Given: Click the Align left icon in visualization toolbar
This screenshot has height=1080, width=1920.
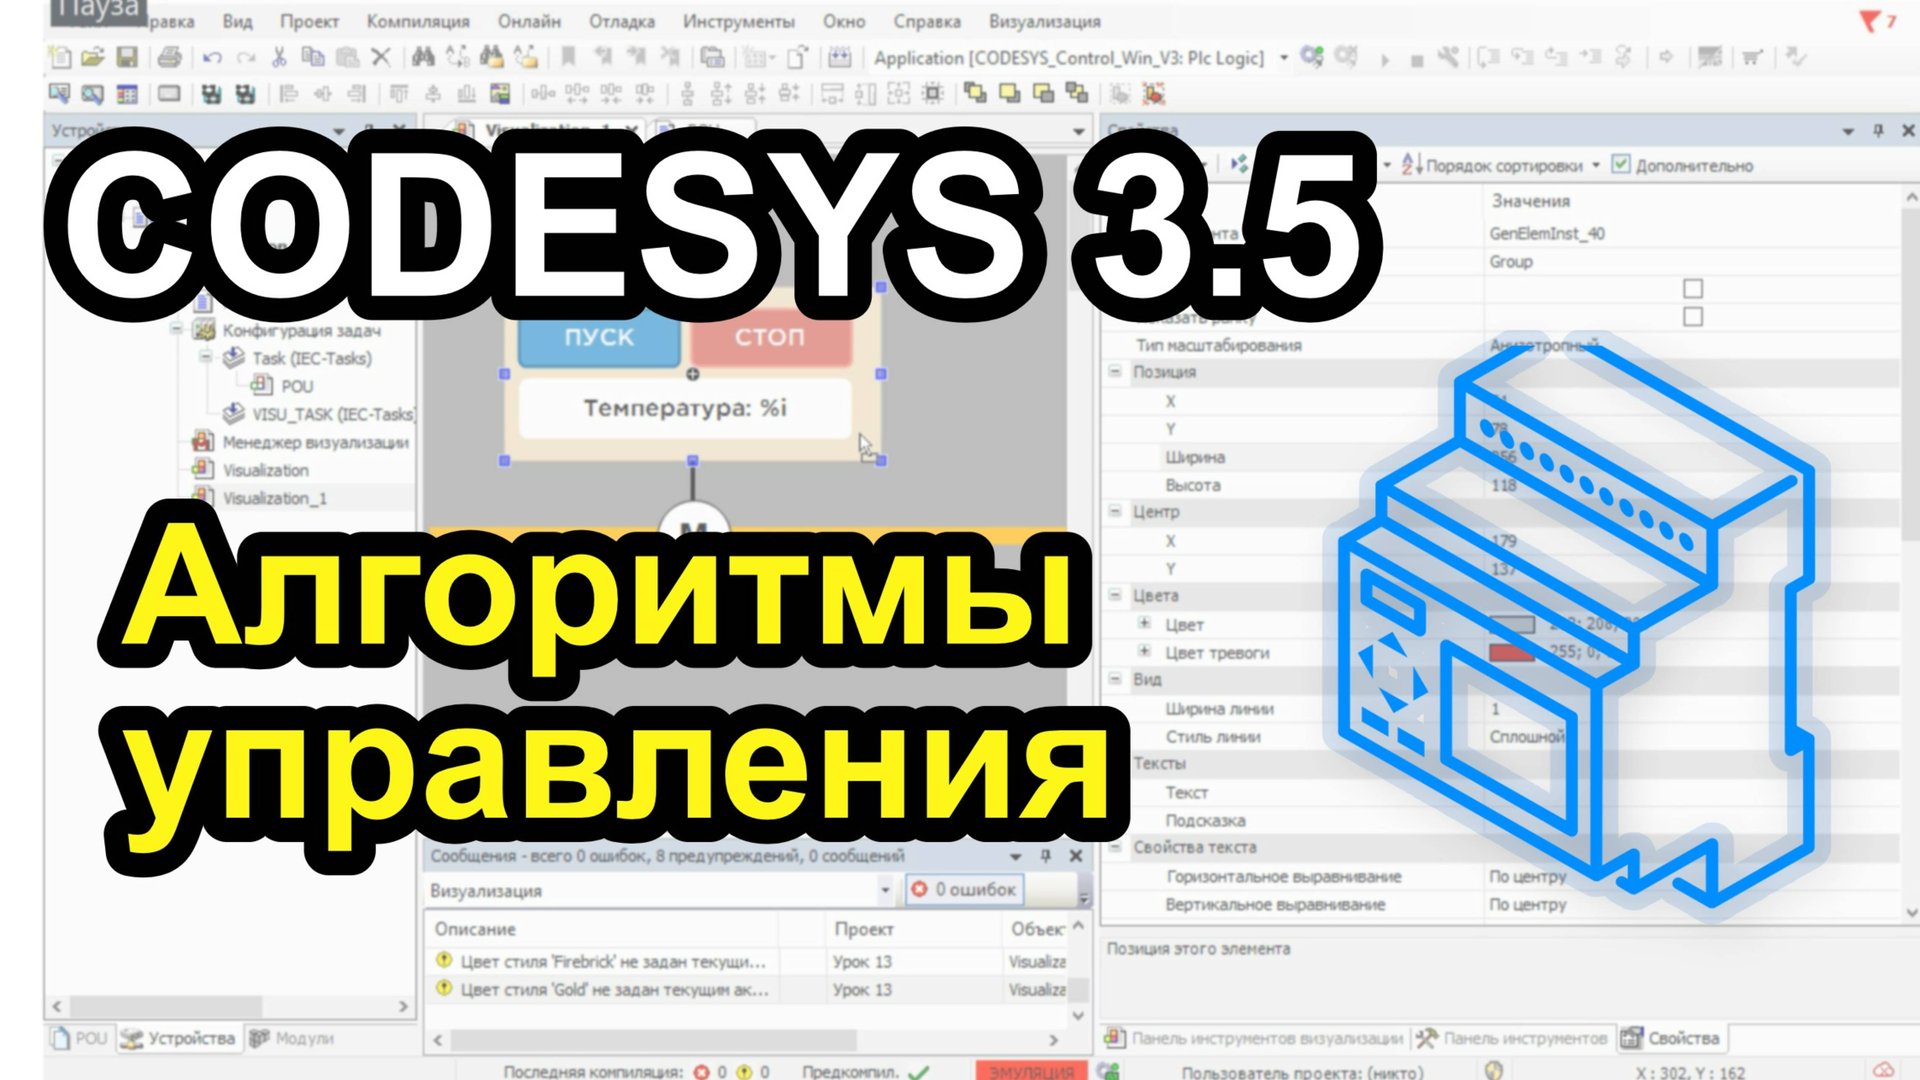Looking at the screenshot, I should [289, 95].
